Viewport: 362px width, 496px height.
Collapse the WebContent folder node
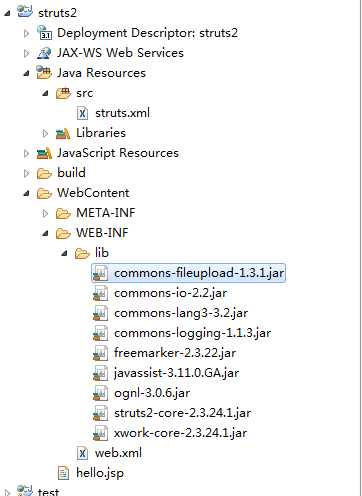pyautogui.click(x=26, y=193)
